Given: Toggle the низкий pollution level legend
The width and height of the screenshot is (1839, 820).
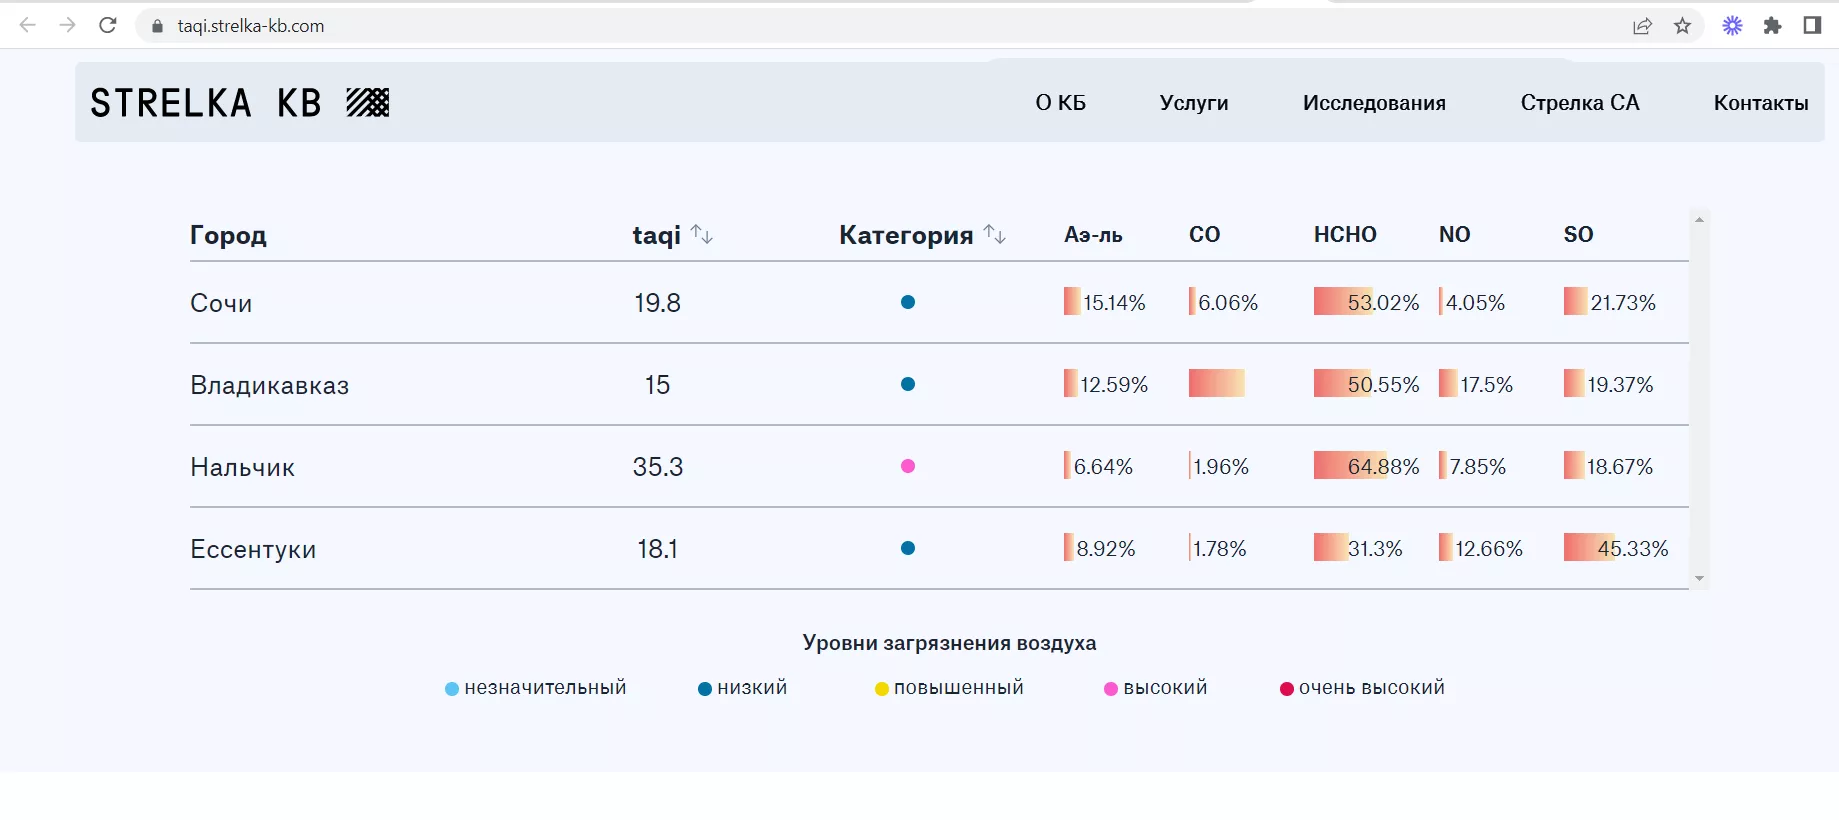Looking at the screenshot, I should click(x=743, y=688).
